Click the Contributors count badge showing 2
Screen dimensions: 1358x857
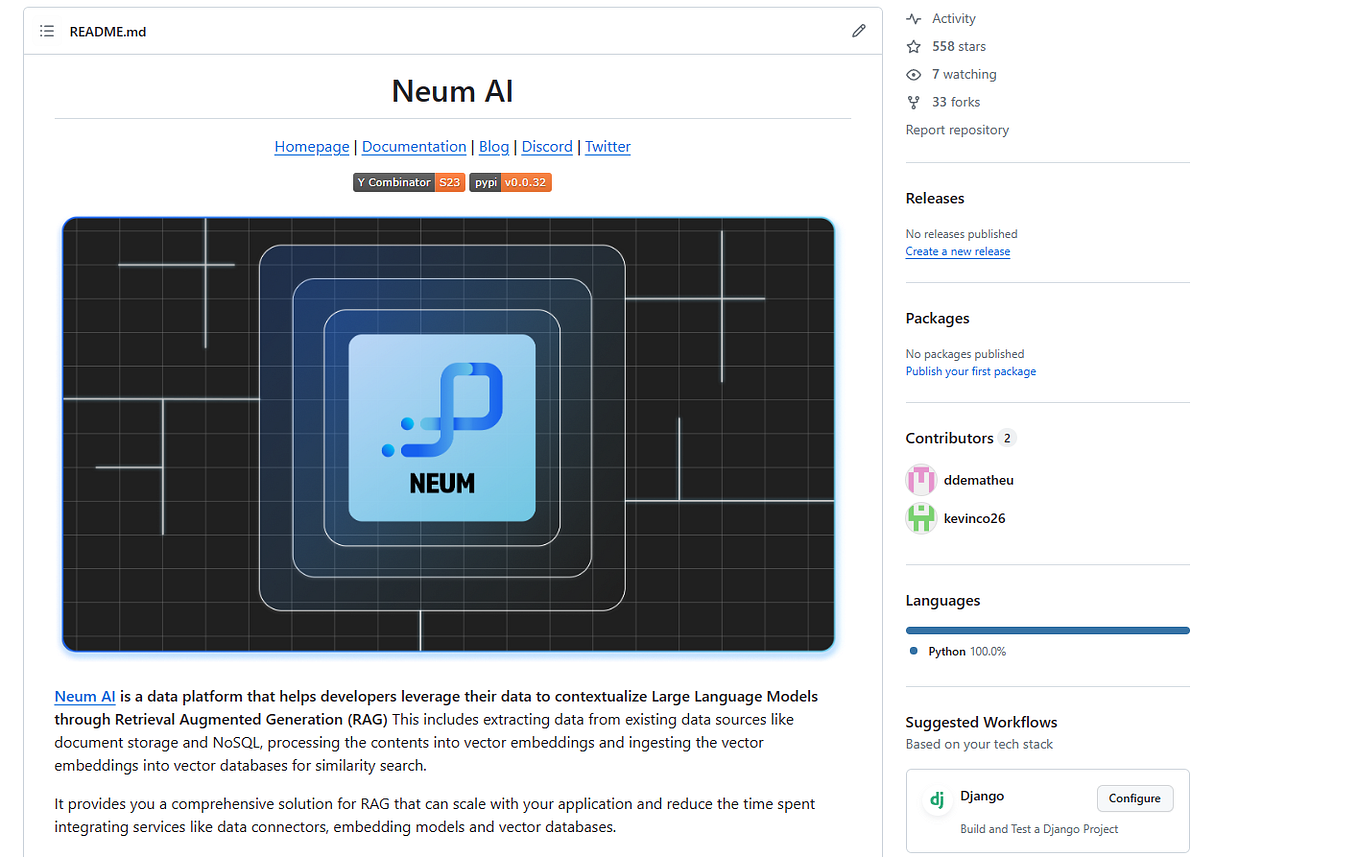point(1006,437)
